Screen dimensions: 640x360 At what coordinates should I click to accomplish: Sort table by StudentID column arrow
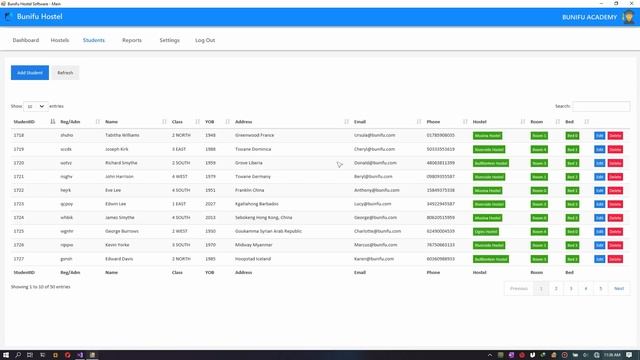point(53,122)
